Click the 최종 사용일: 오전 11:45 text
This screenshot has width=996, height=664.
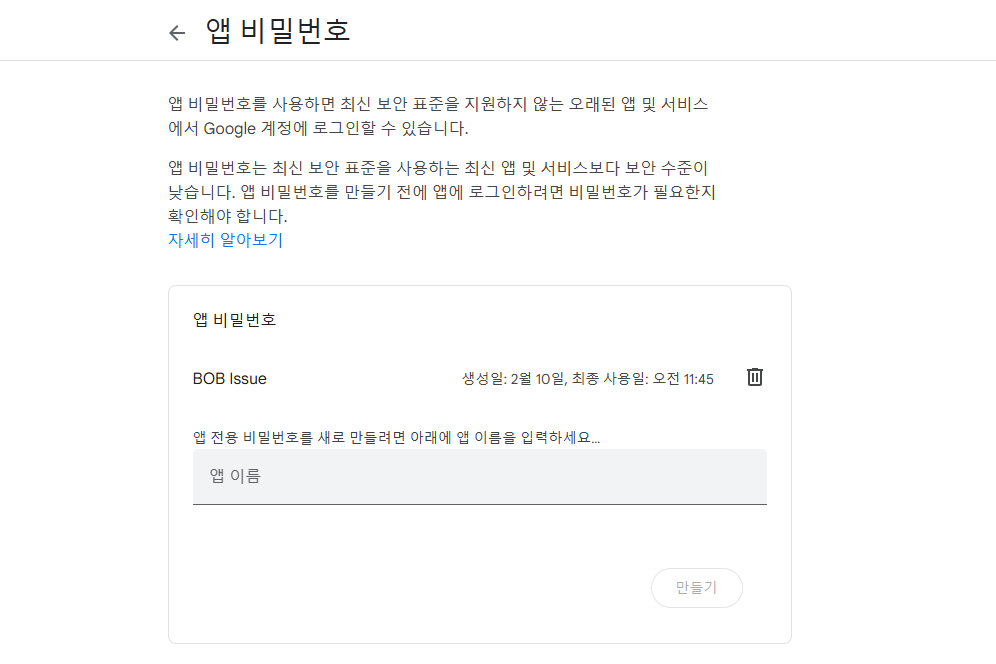642,379
